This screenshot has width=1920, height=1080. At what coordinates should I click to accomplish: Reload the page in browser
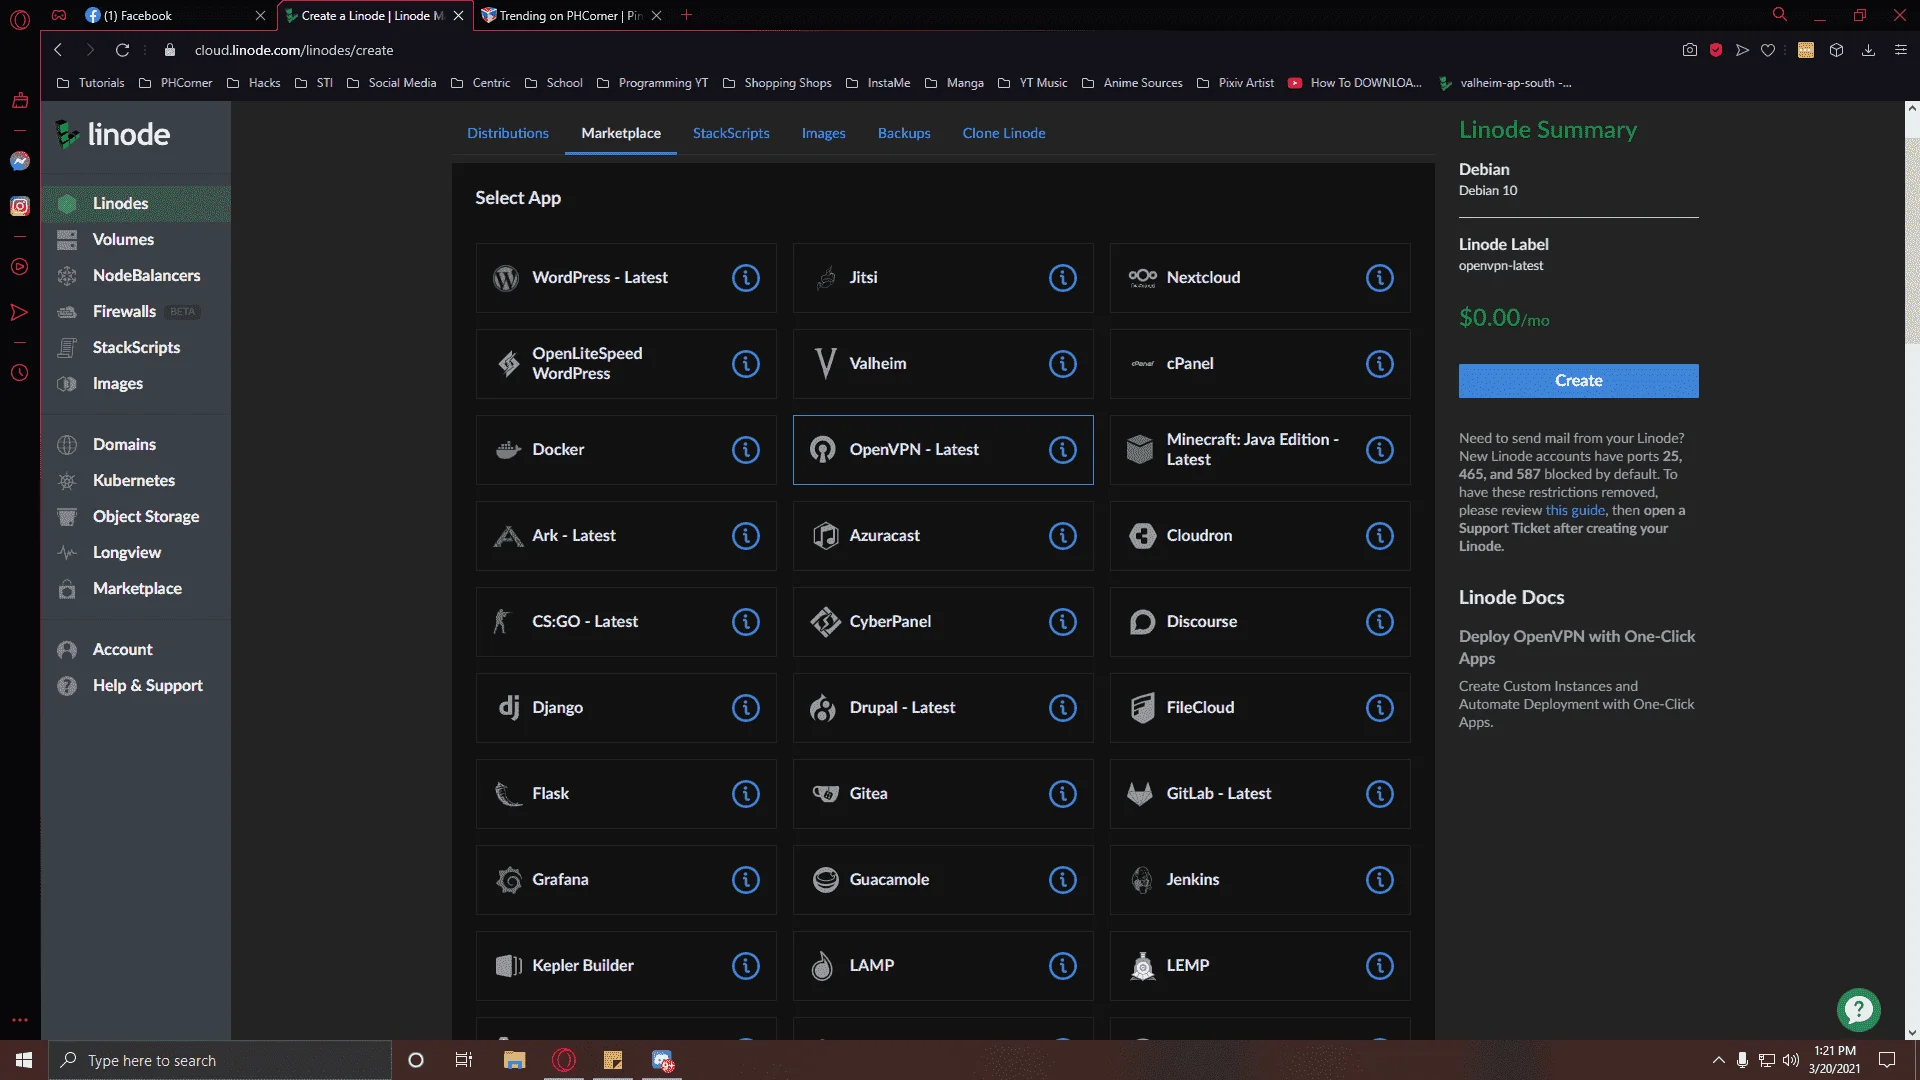[123, 50]
